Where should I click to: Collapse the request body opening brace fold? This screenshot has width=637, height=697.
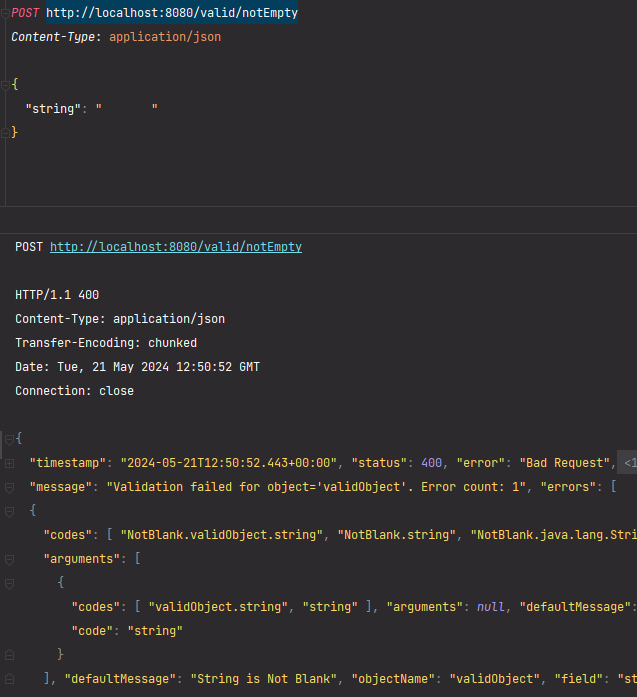click(x=5, y=85)
